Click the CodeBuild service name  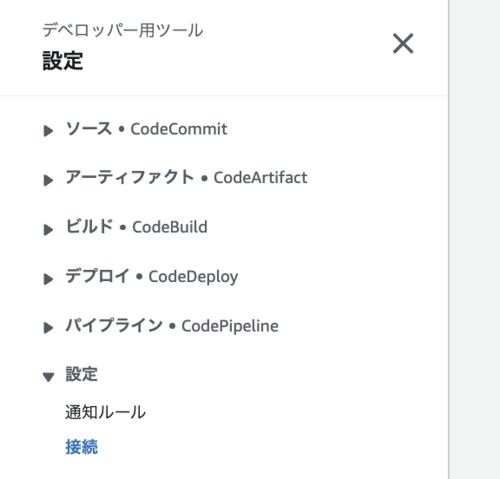click(170, 227)
